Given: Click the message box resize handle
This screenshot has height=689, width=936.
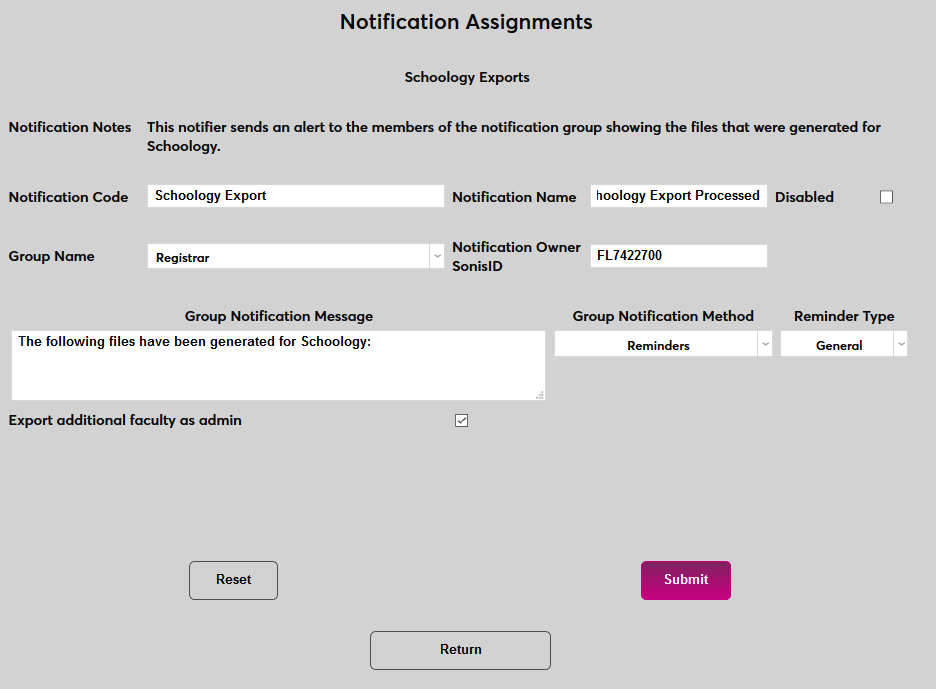Looking at the screenshot, I should 538,396.
